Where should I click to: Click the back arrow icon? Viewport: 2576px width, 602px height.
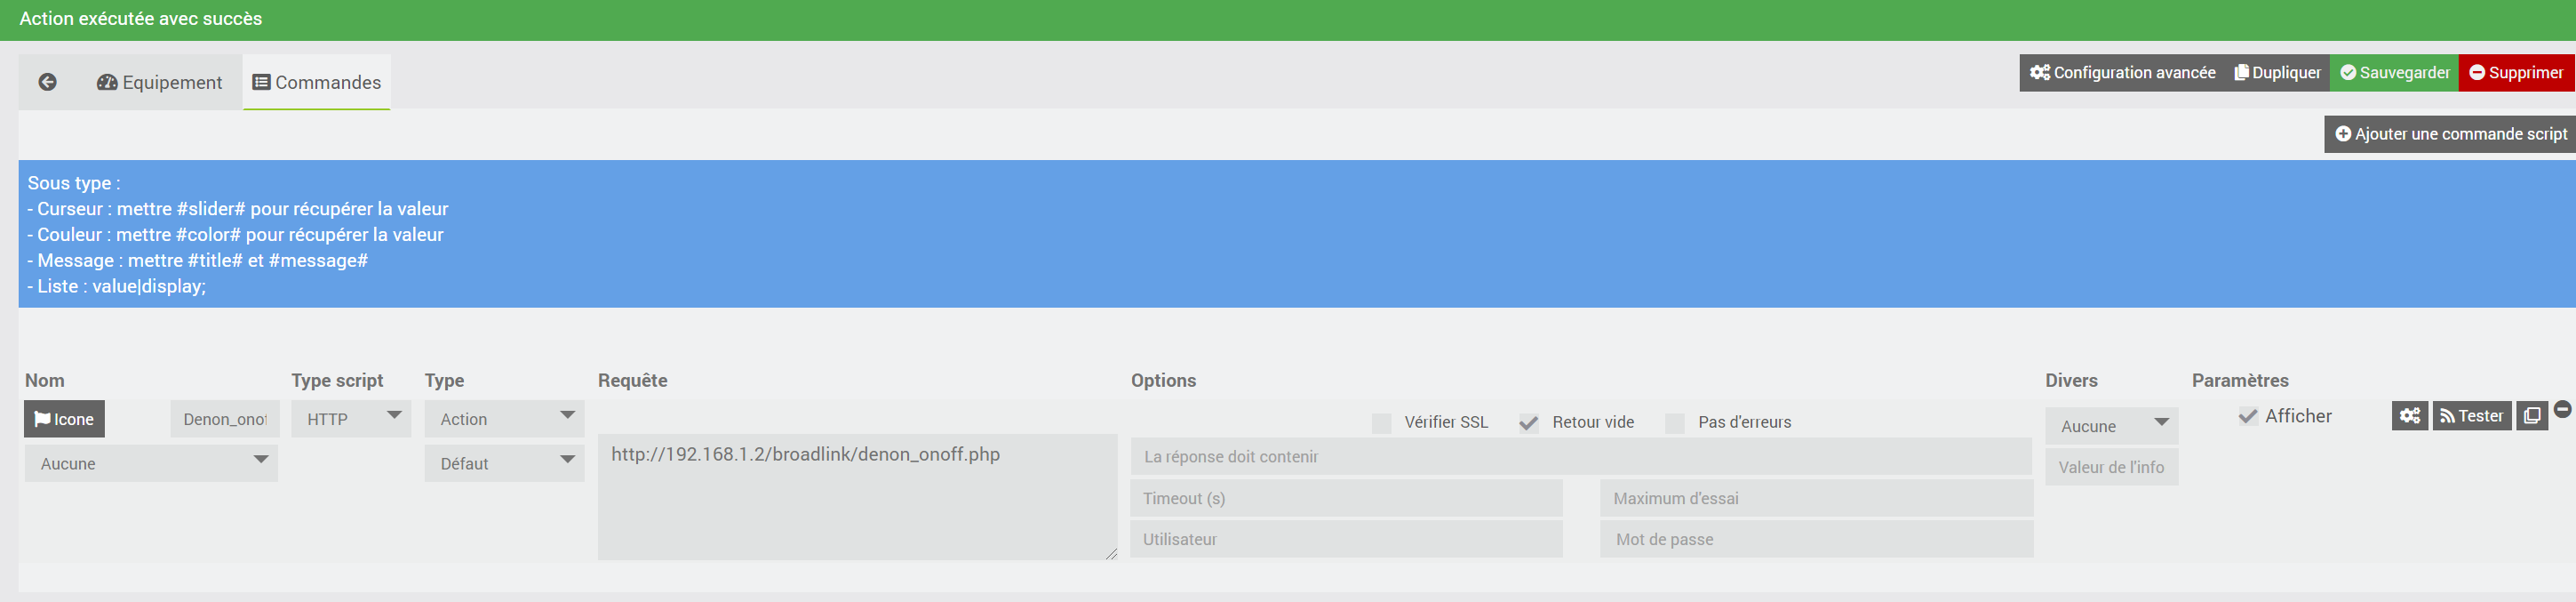point(47,82)
